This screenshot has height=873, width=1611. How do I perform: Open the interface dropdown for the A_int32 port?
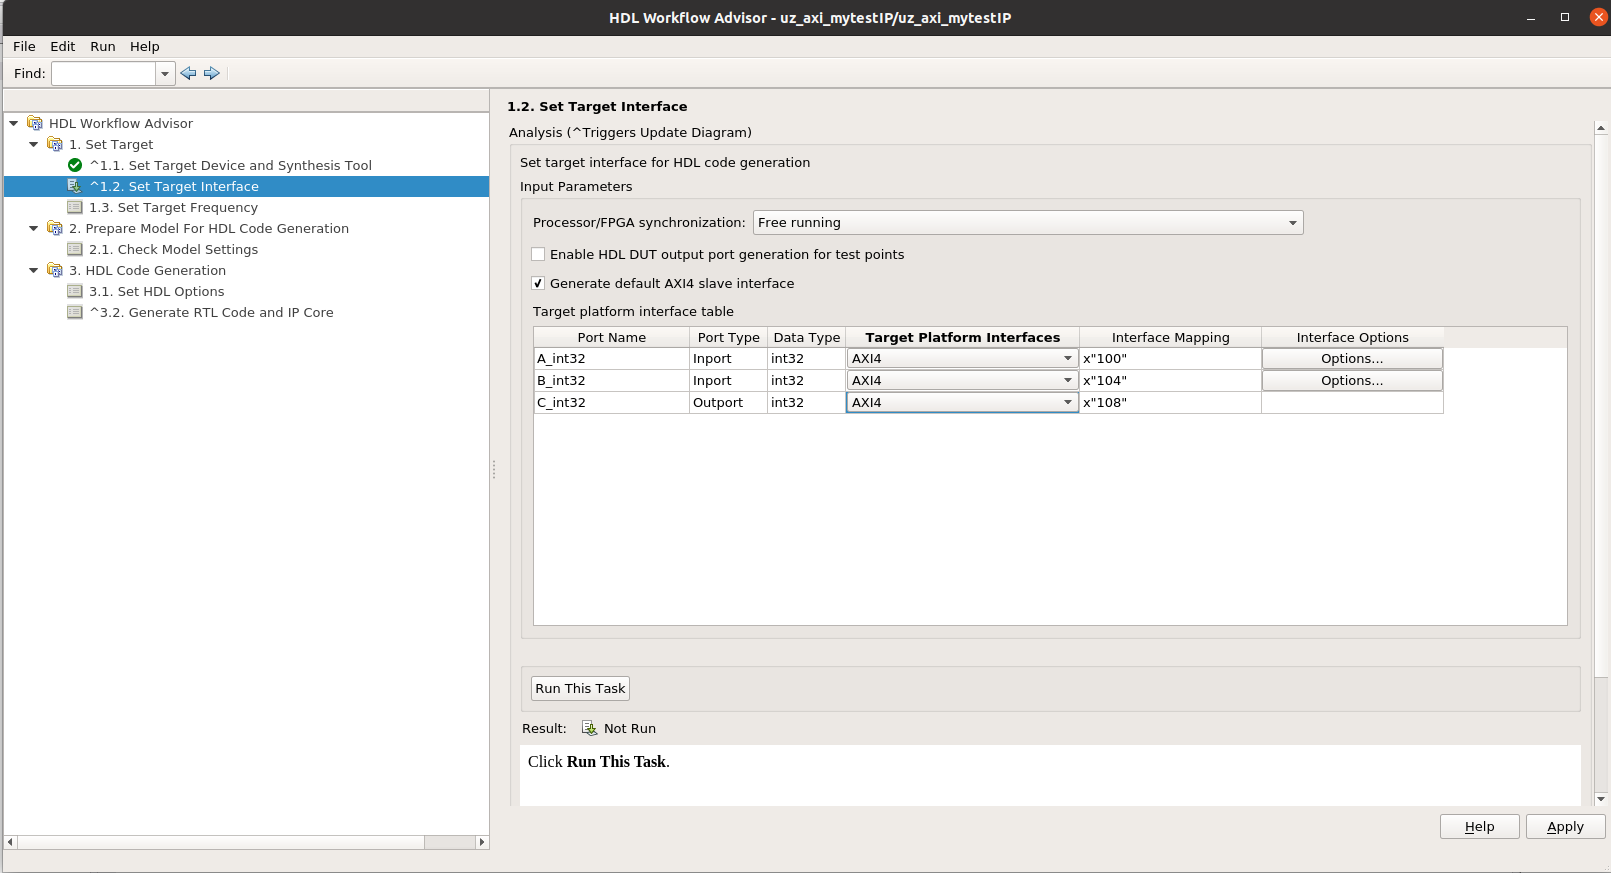[961, 359]
